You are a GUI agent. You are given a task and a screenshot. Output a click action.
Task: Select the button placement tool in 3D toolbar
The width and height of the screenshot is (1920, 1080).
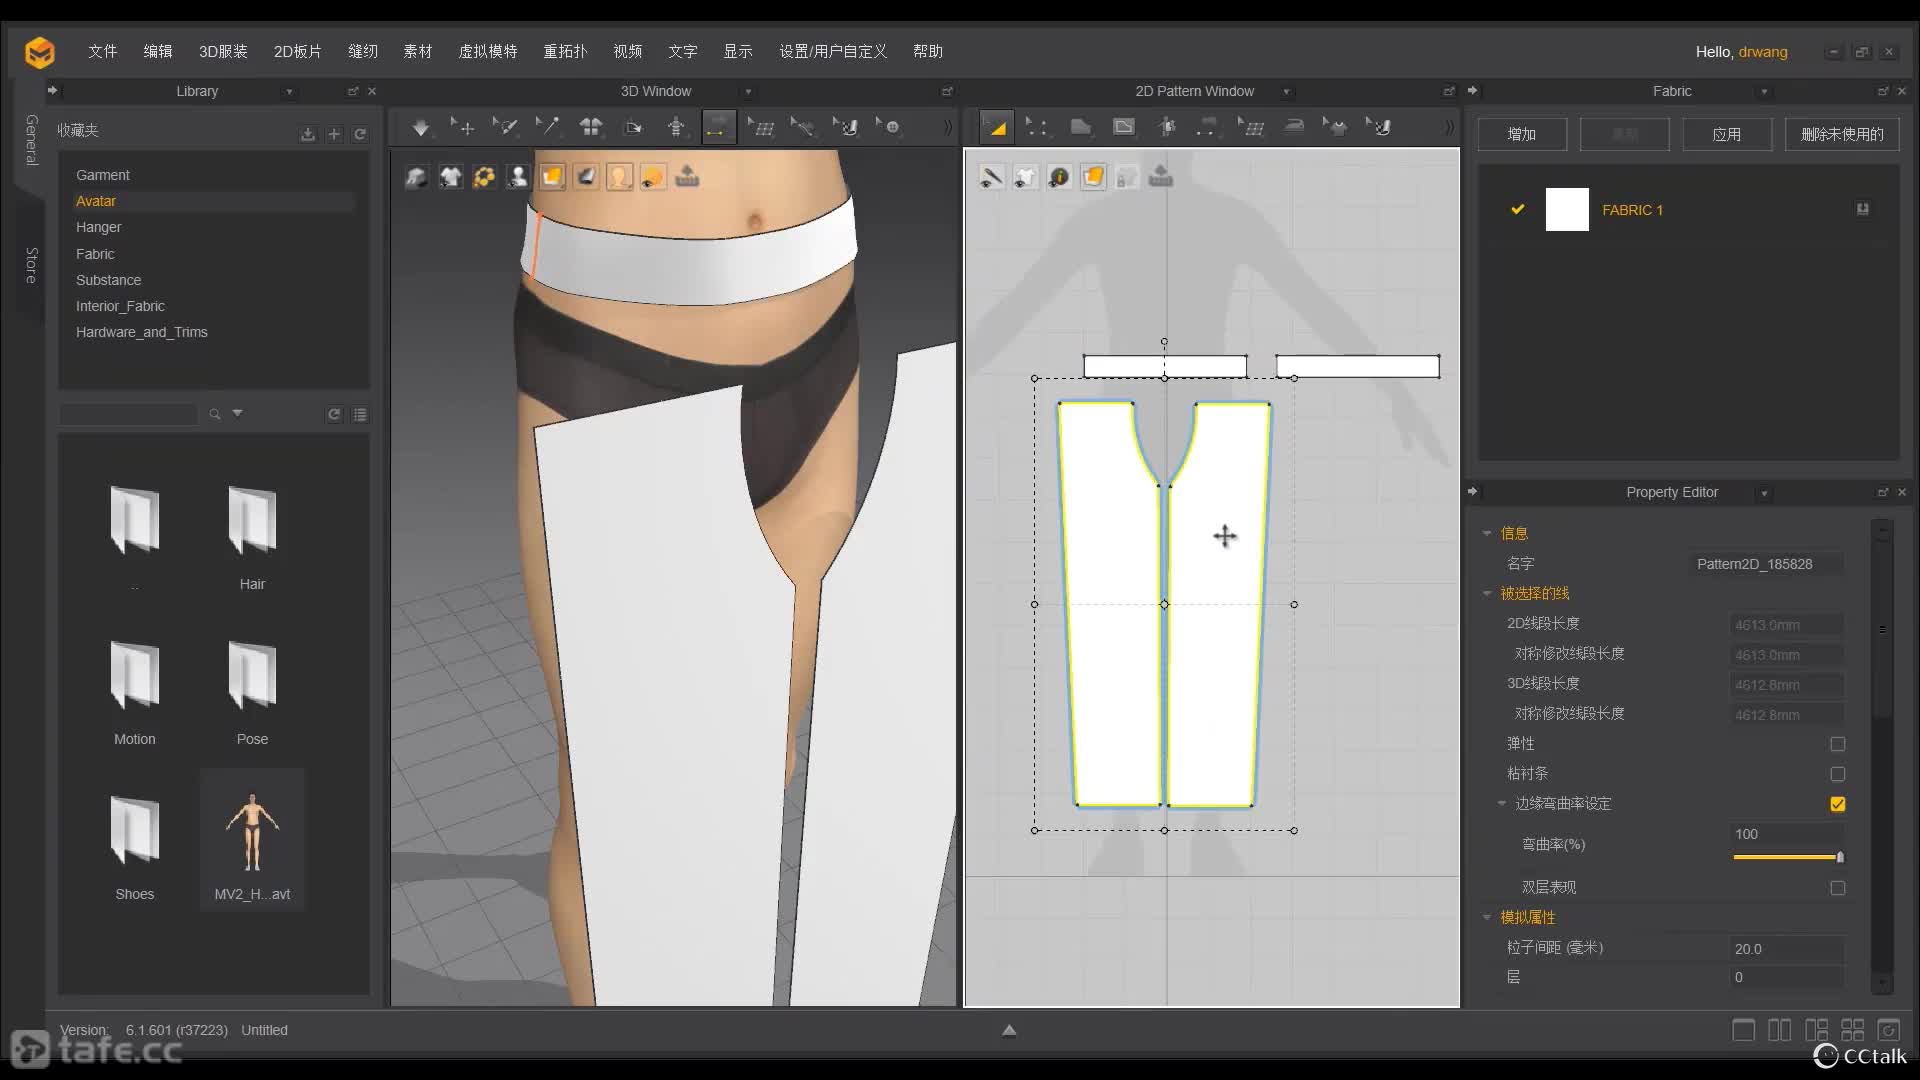(890, 127)
